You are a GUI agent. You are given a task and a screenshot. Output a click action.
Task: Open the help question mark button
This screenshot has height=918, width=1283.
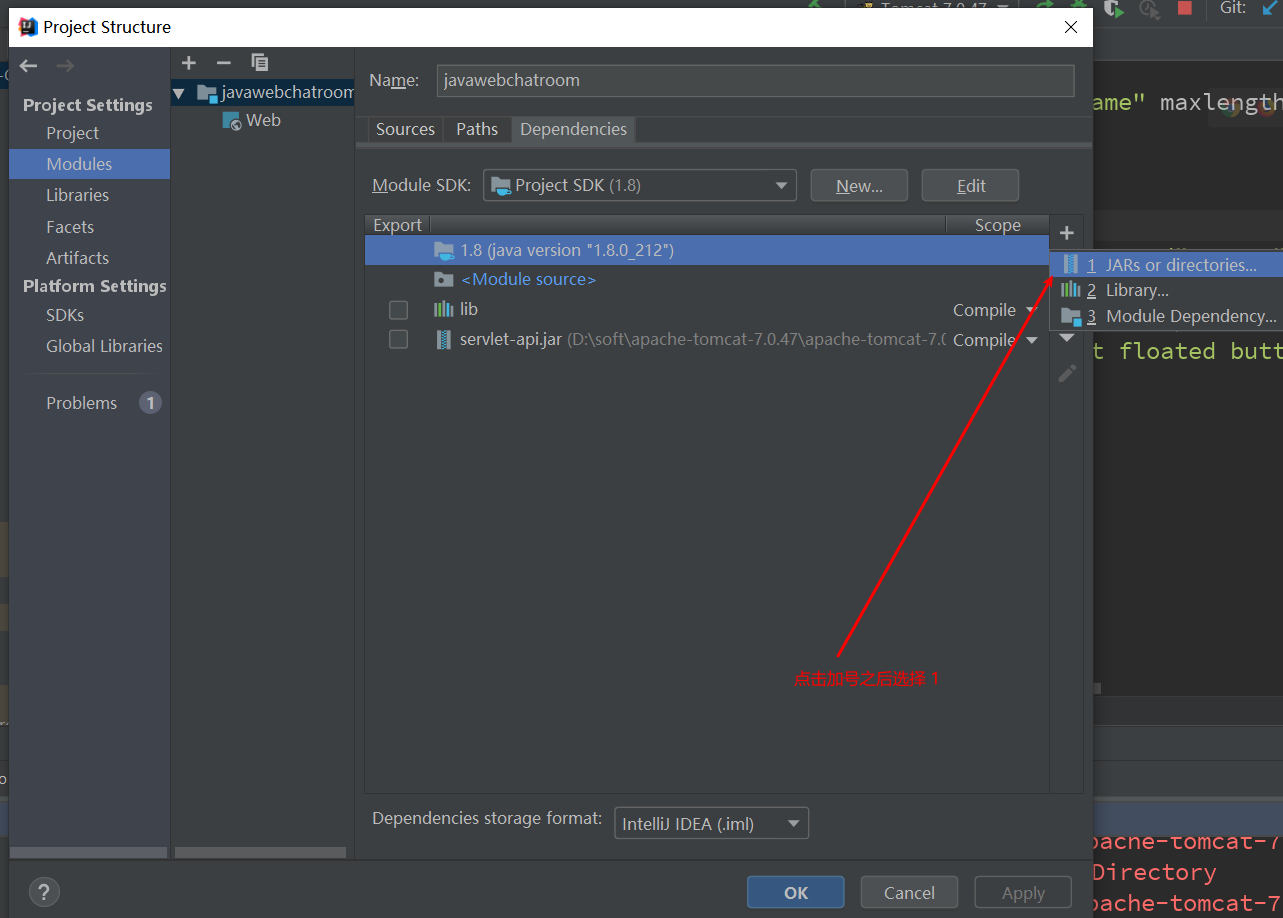point(44,892)
